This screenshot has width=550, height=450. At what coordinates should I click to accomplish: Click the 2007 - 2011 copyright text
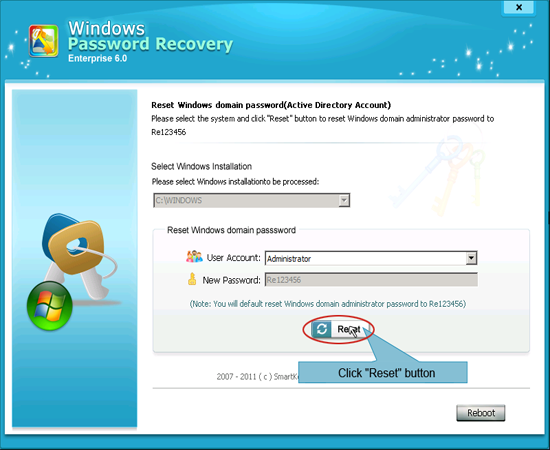[x=257, y=377]
